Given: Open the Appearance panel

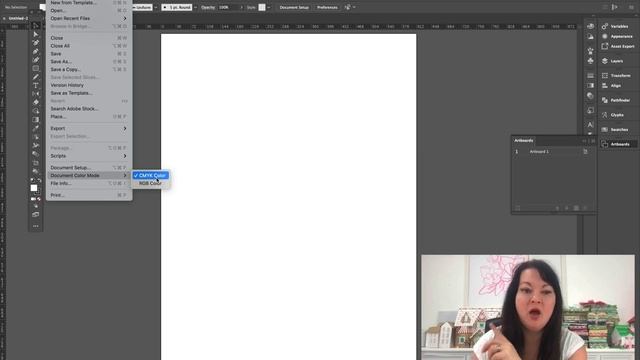Looking at the screenshot, I should pyautogui.click(x=619, y=36).
